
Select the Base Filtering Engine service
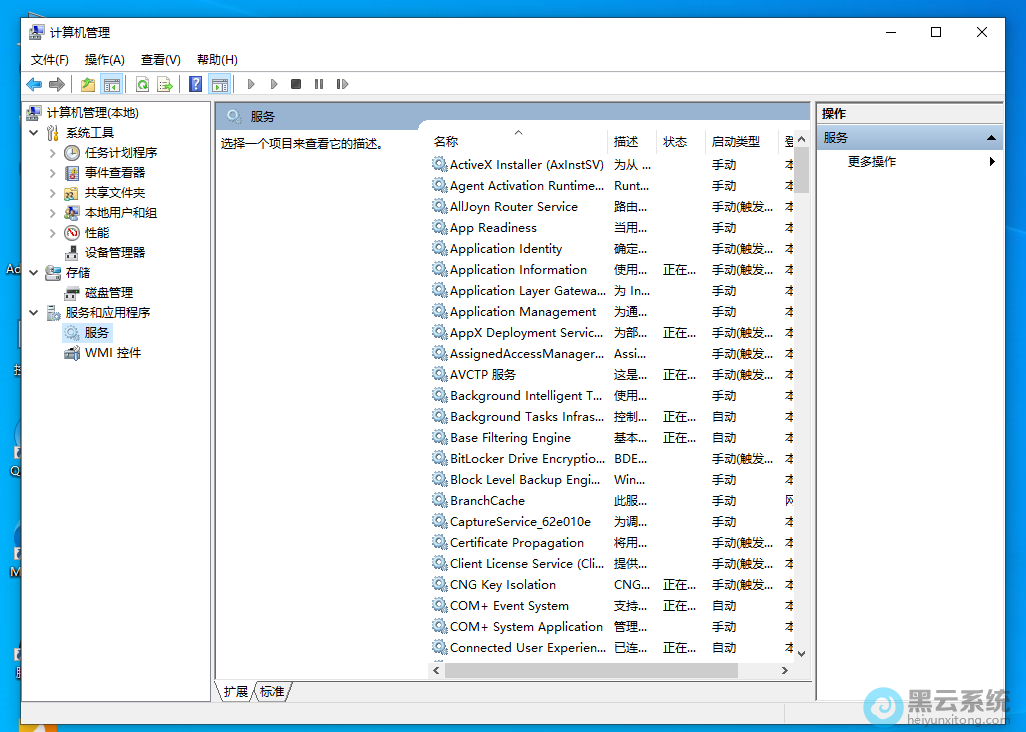(x=510, y=438)
